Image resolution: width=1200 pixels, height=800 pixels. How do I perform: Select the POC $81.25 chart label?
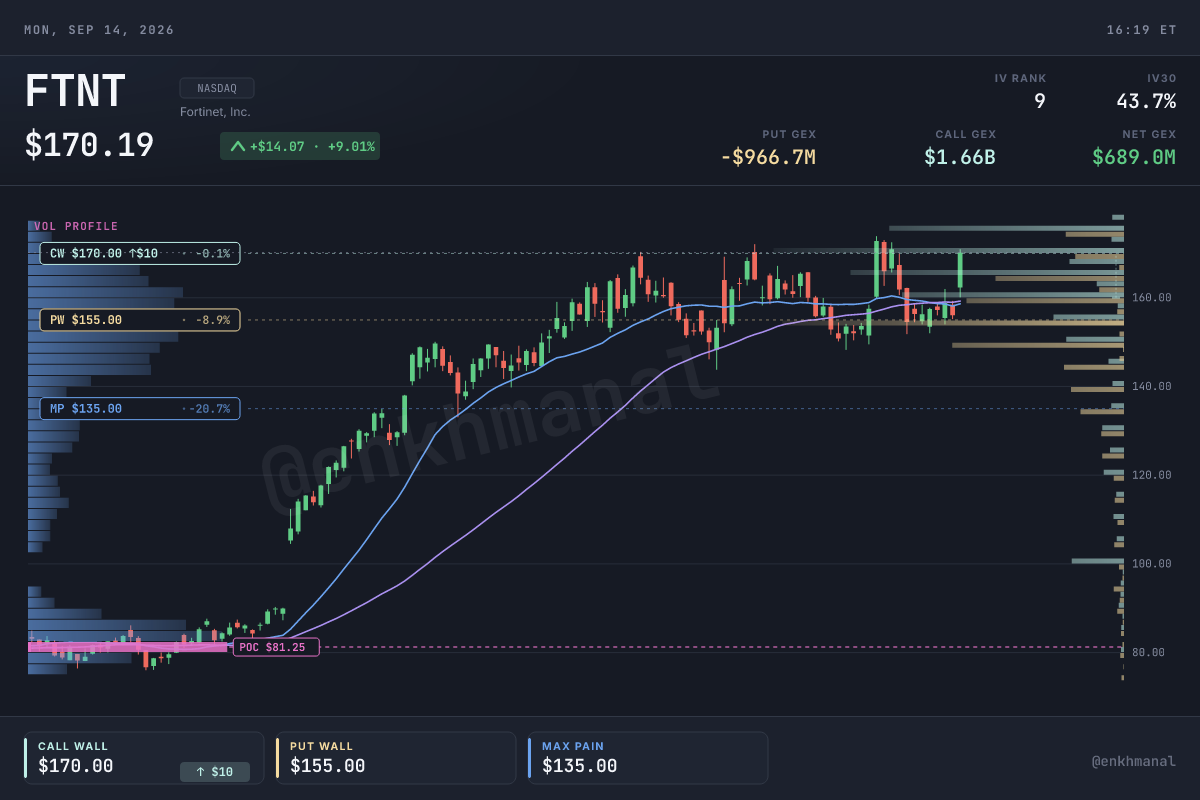pyautogui.click(x=276, y=647)
